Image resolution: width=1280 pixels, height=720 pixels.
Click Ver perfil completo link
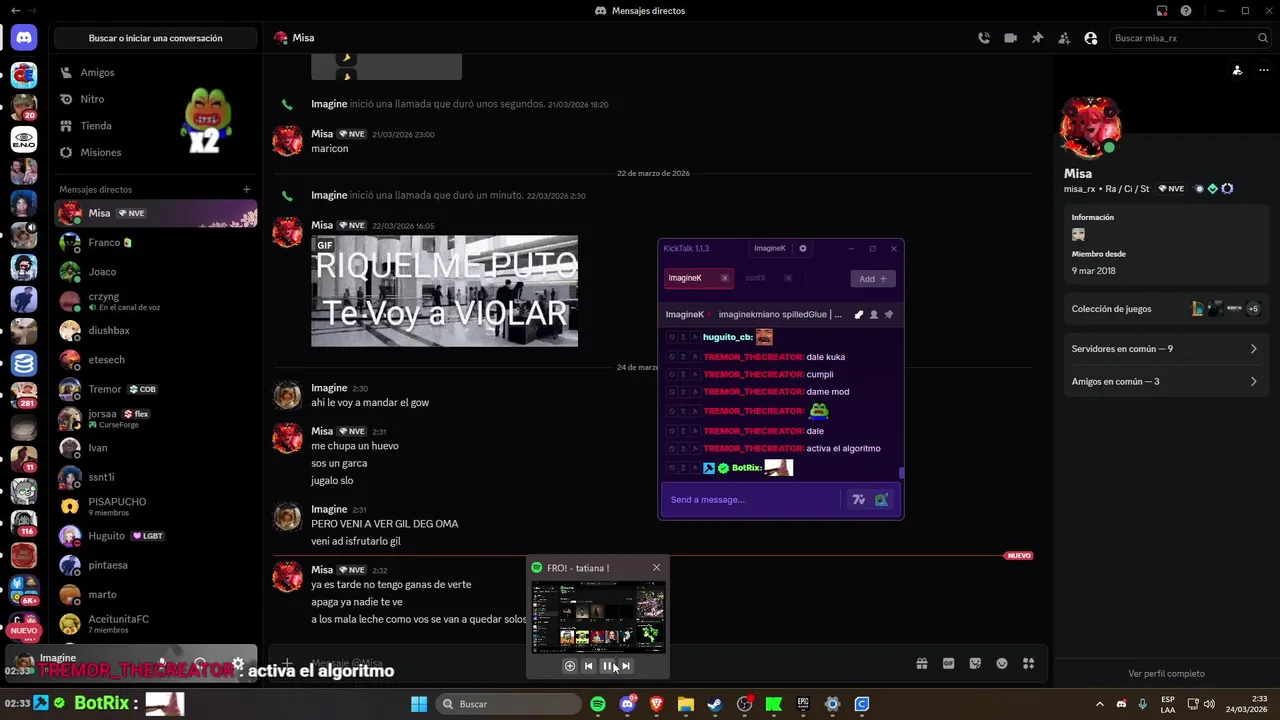click(1166, 674)
